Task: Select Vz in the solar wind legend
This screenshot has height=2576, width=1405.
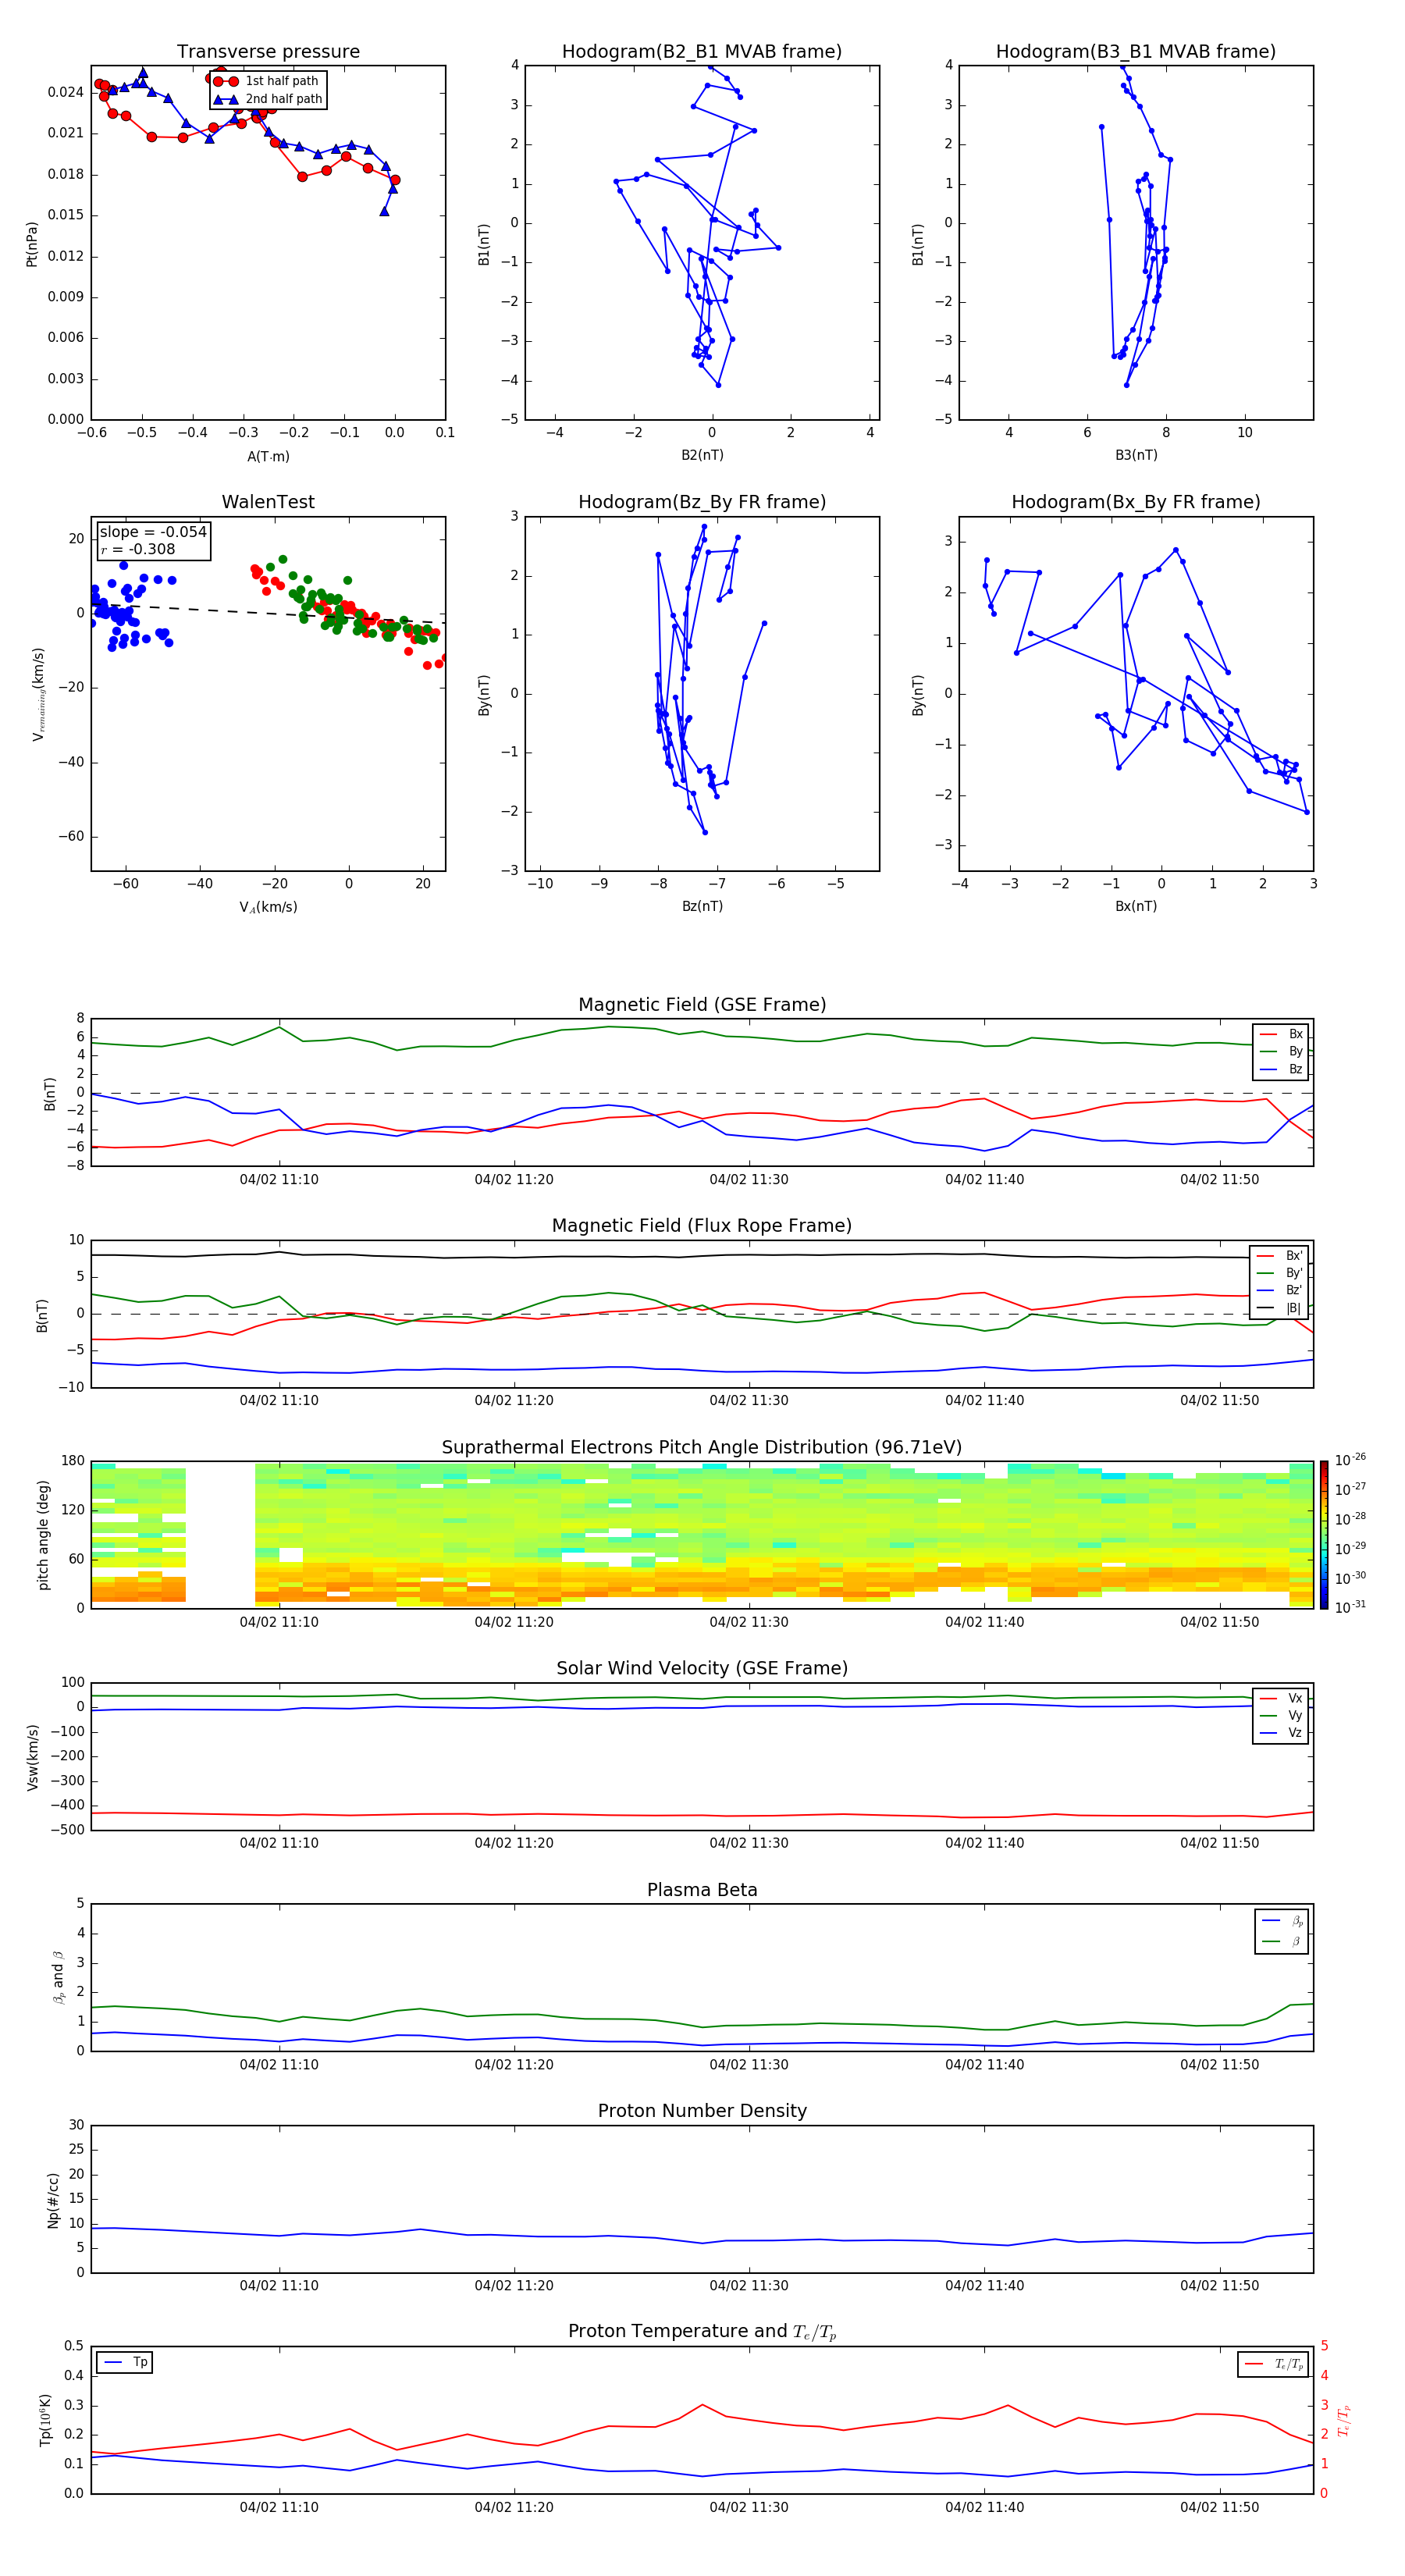Action: [x=1282, y=1733]
